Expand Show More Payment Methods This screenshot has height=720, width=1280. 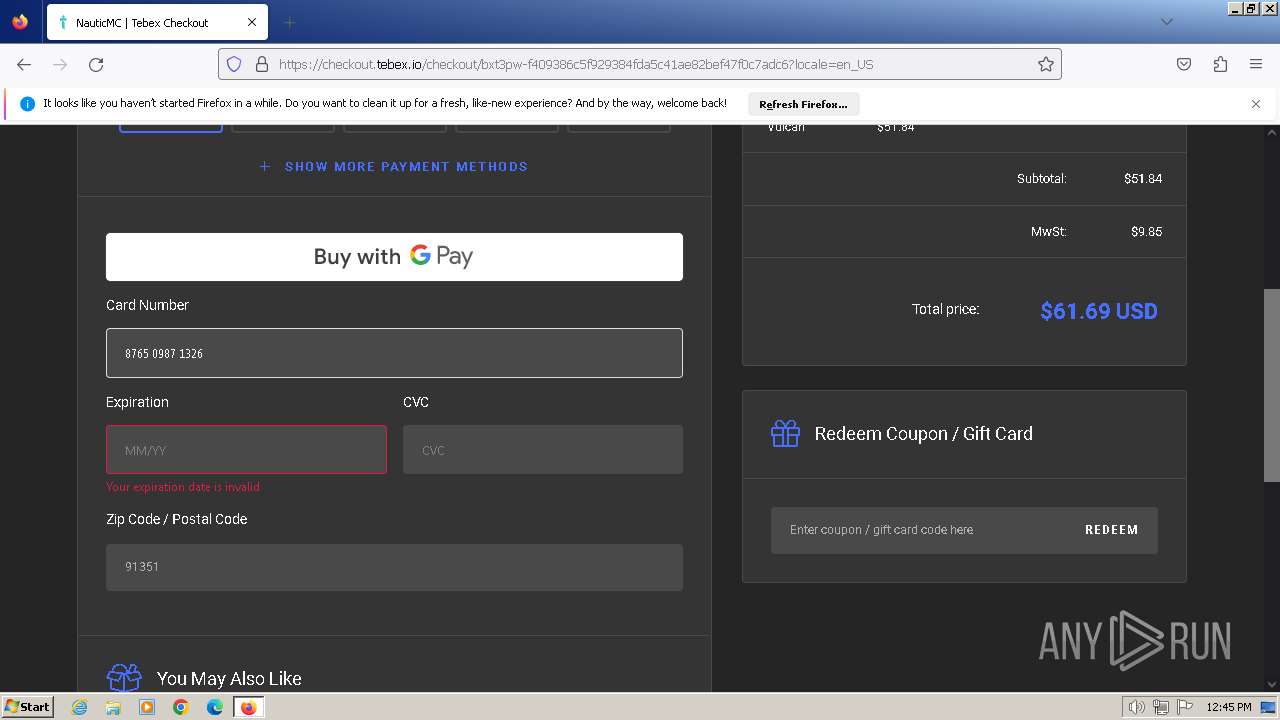(x=394, y=166)
